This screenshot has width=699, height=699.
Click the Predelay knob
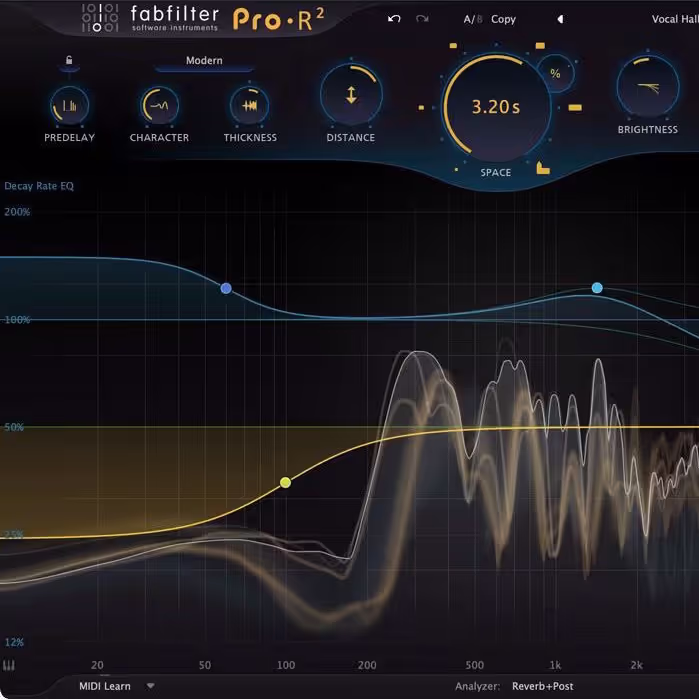[69, 105]
